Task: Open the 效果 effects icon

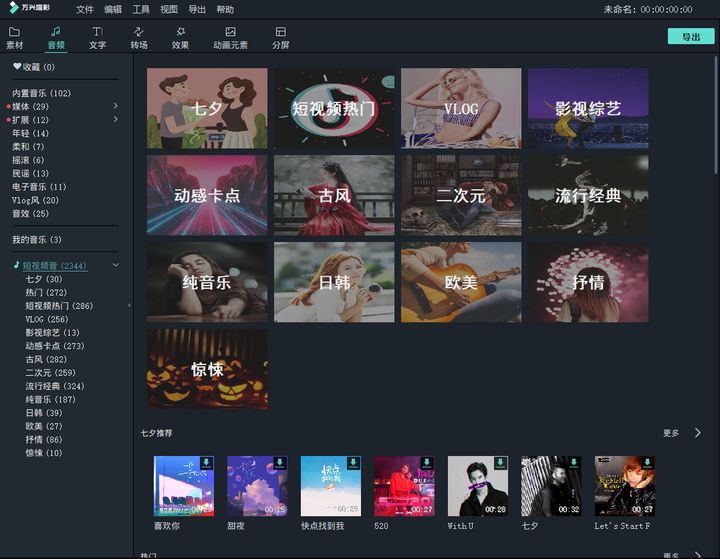Action: tap(180, 32)
